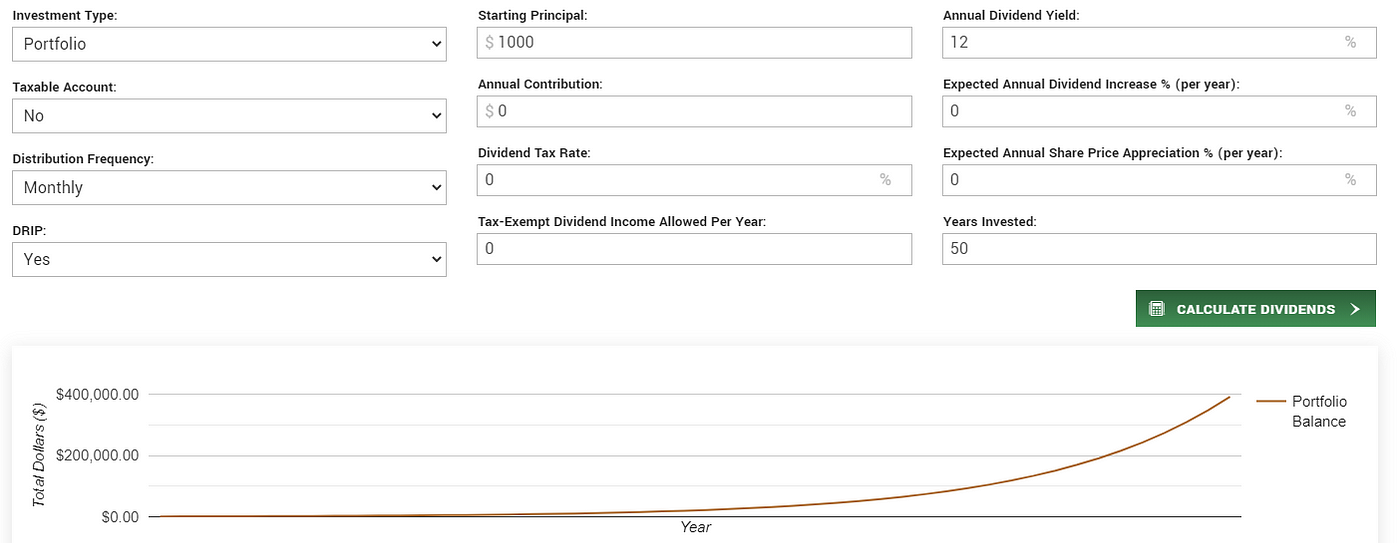This screenshot has width=1400, height=543.
Task: Click the Calculate Dividends button
Action: coord(1256,309)
